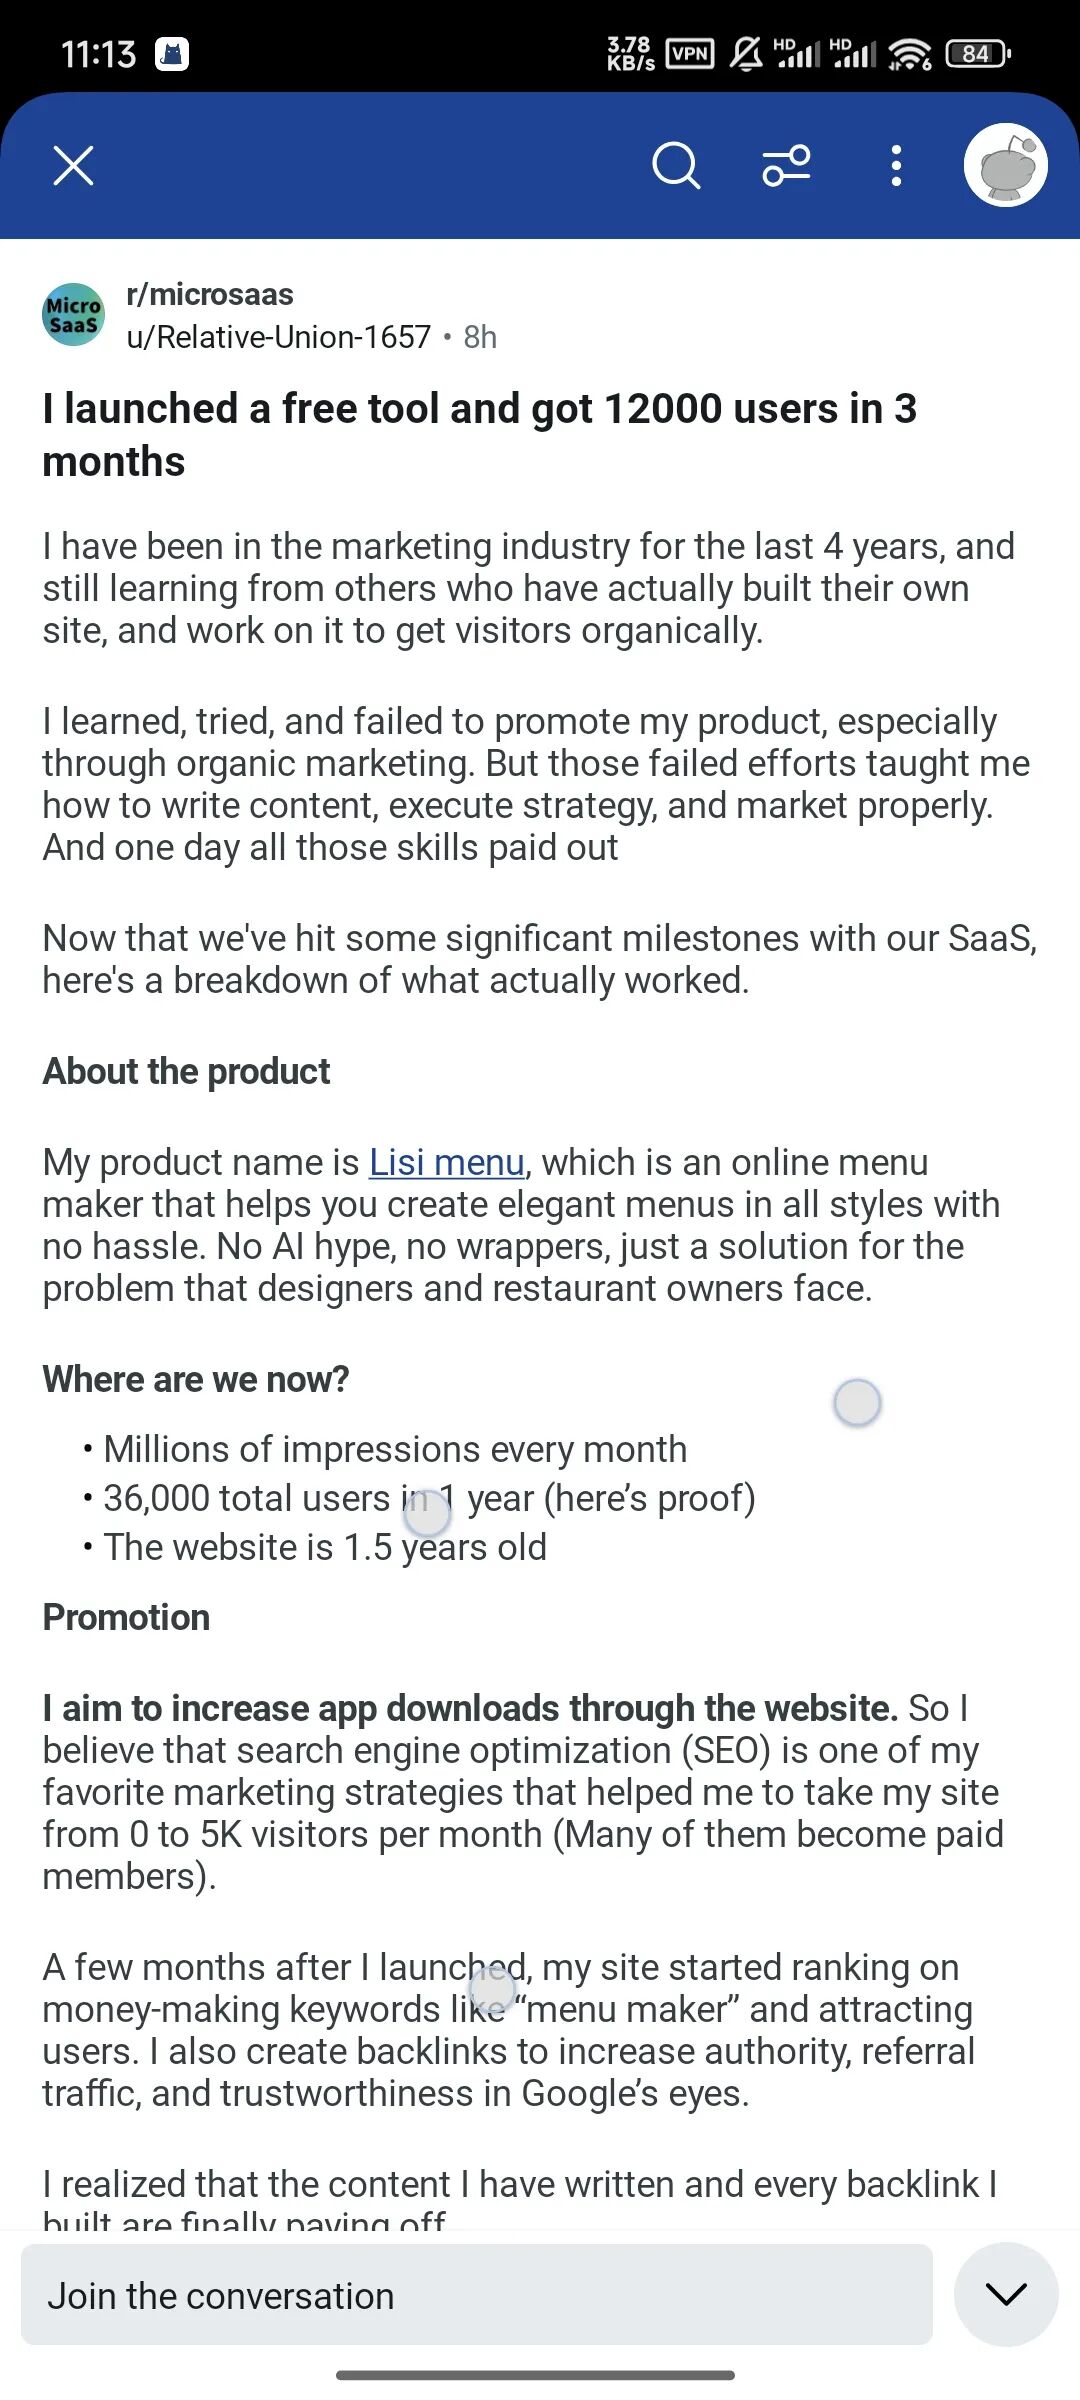Tap the muted notification bell icon
The width and height of the screenshot is (1080, 2400).
click(x=746, y=53)
